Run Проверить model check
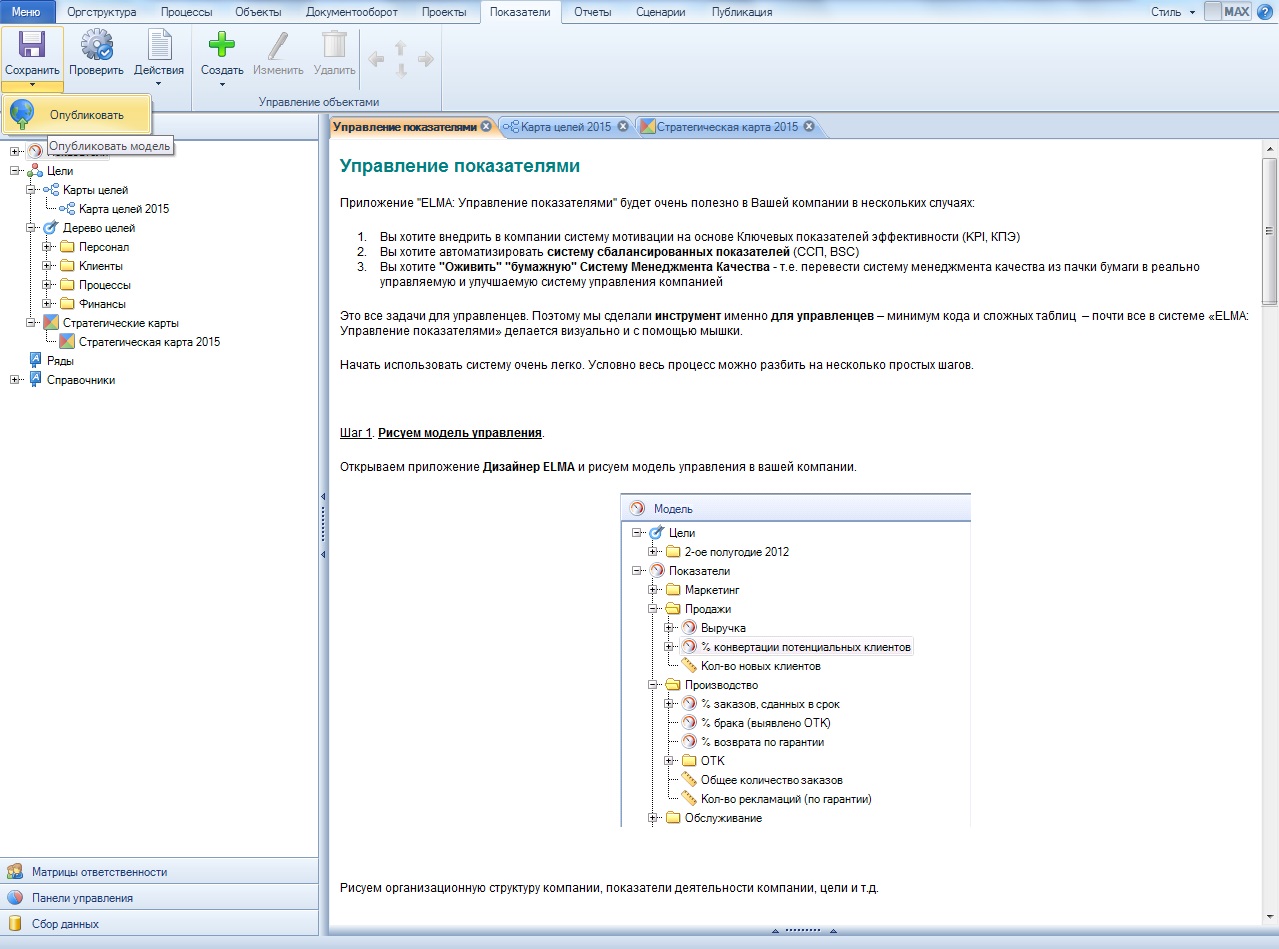 pyautogui.click(x=96, y=45)
